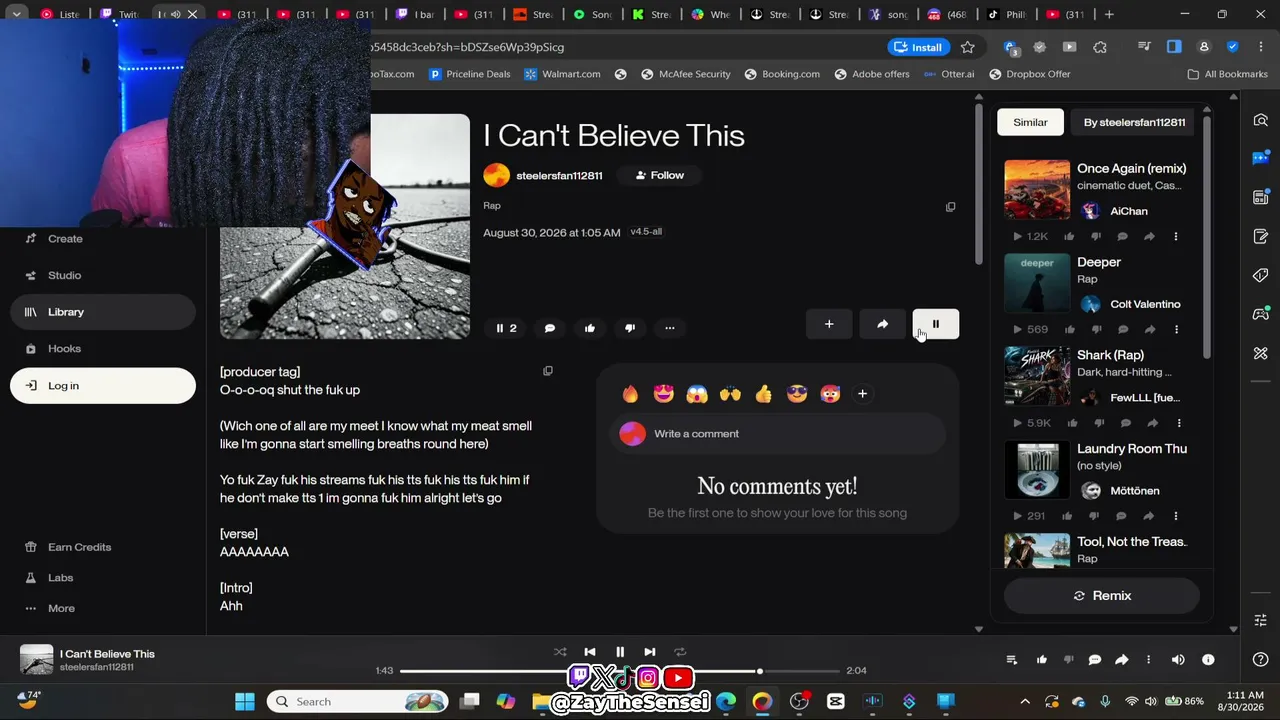The image size is (1280, 720).
Task: Play Laundry Room Thu from its play count
Action: pos(1029,516)
